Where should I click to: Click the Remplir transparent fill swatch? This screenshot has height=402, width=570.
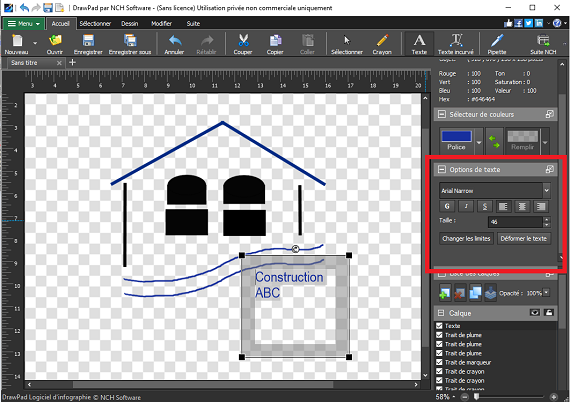pyautogui.click(x=522, y=136)
